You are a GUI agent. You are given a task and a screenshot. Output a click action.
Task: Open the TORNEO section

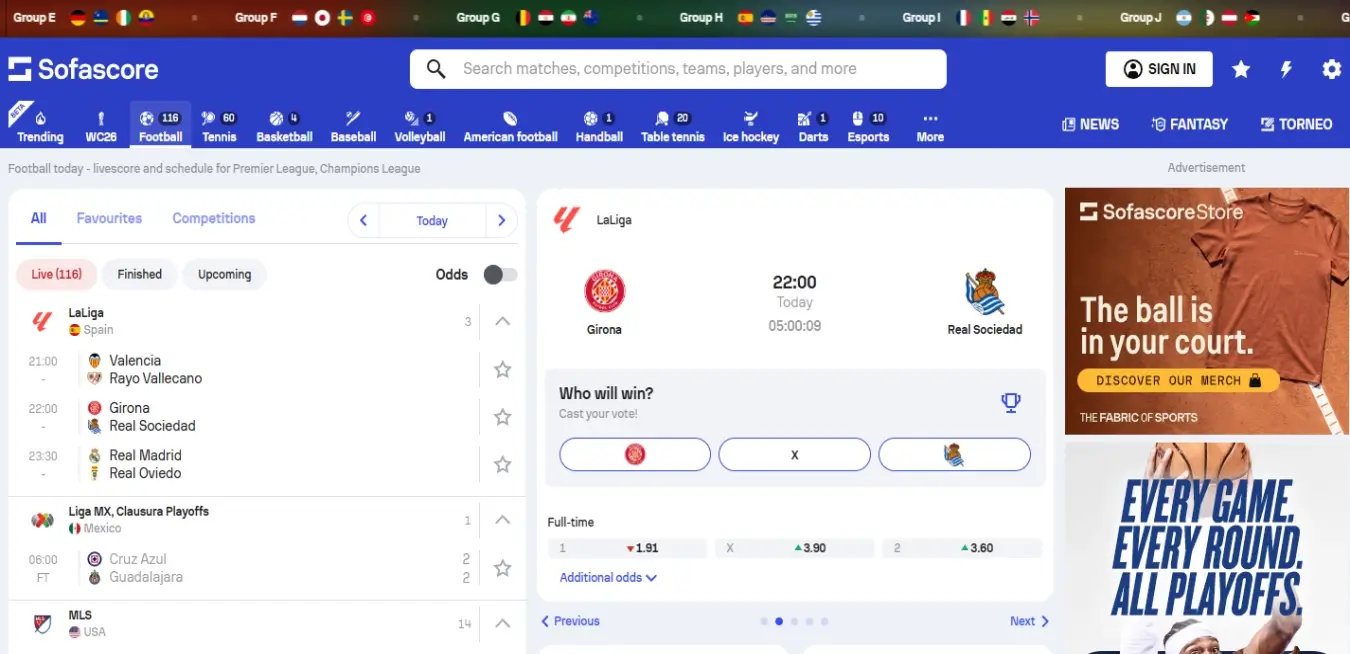pos(1296,124)
